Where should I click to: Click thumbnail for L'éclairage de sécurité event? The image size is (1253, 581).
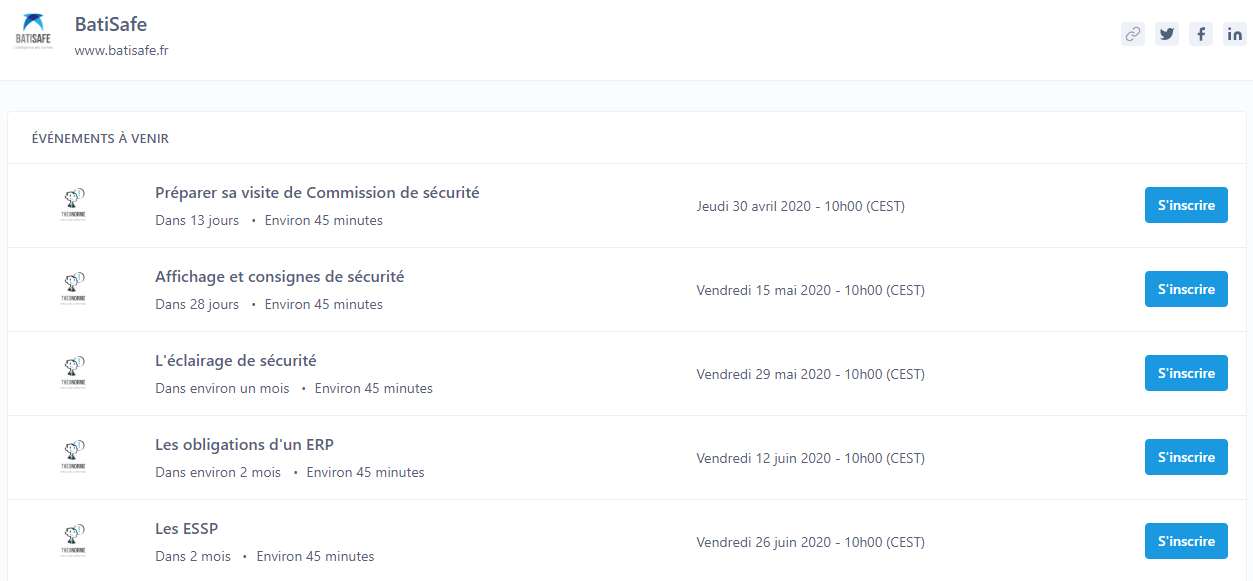[74, 373]
